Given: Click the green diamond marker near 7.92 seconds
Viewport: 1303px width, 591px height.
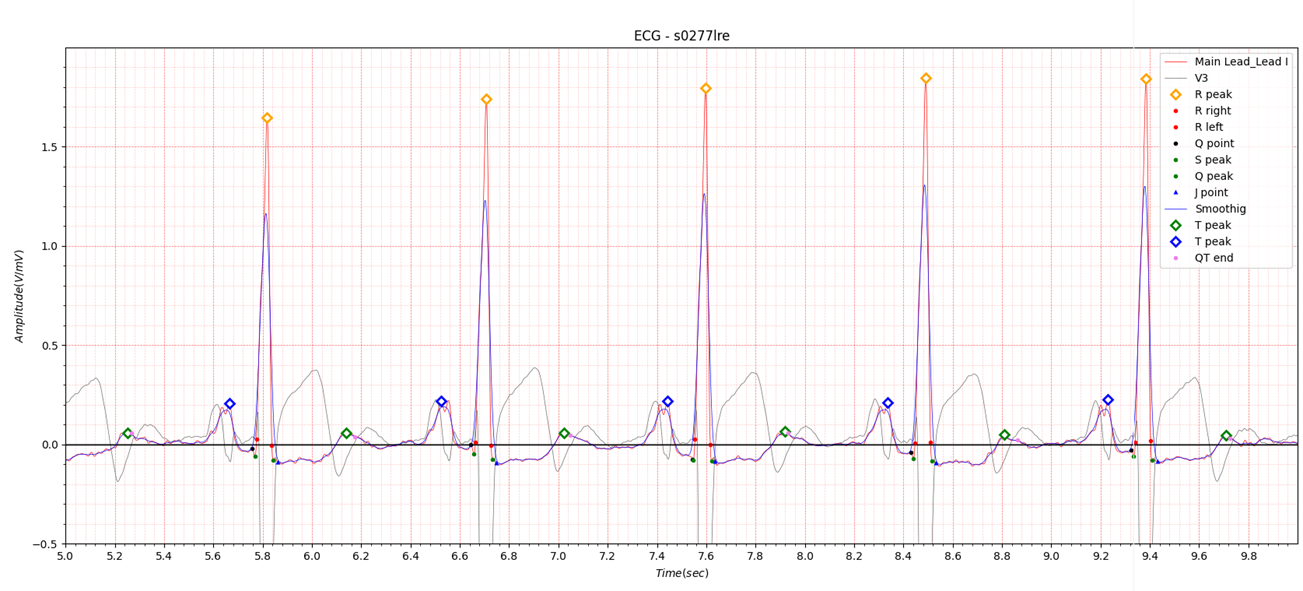Looking at the screenshot, I should (x=785, y=432).
